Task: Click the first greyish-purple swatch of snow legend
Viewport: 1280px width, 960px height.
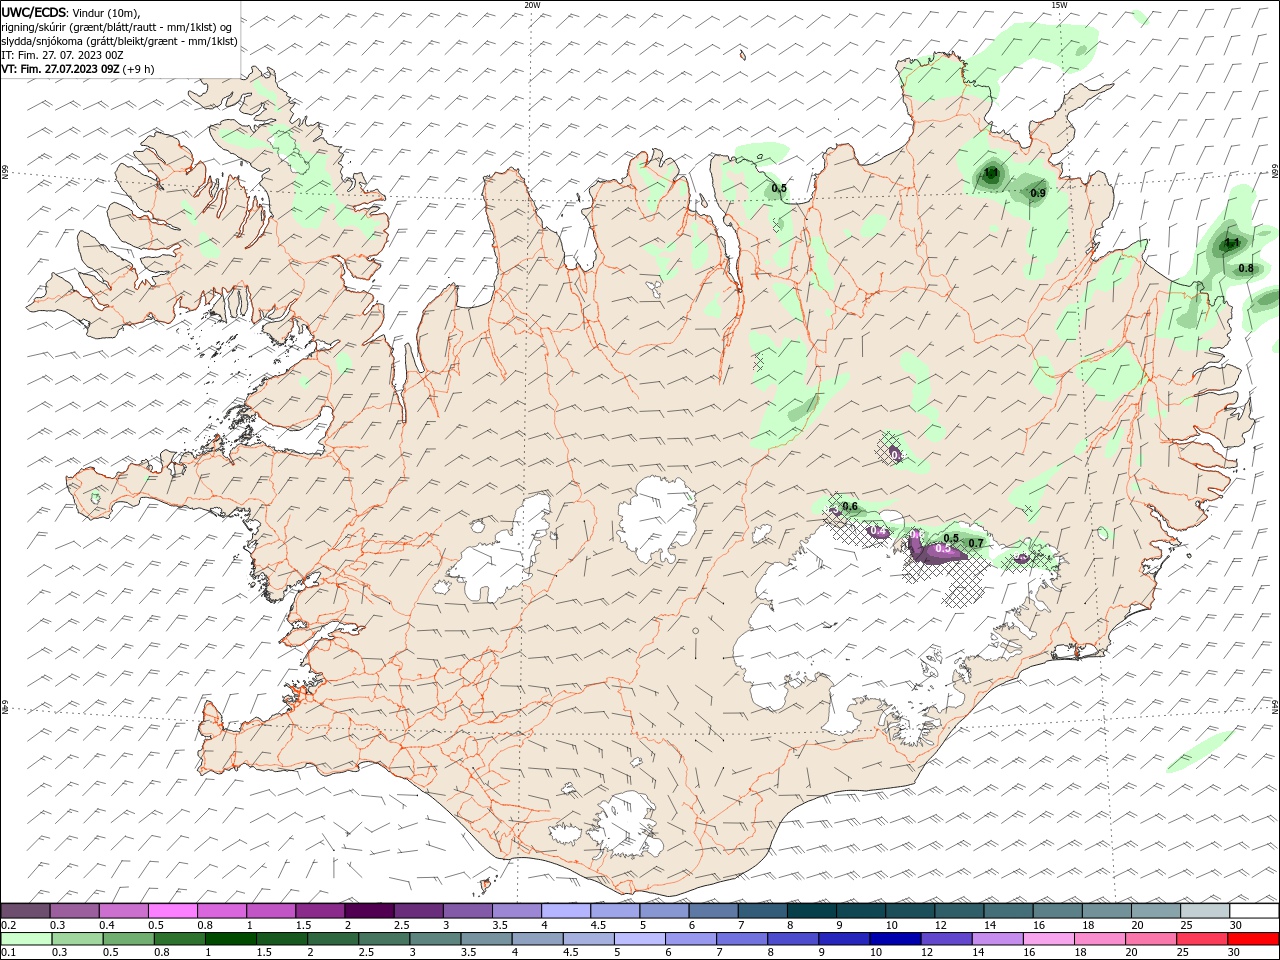Action: coord(26,911)
